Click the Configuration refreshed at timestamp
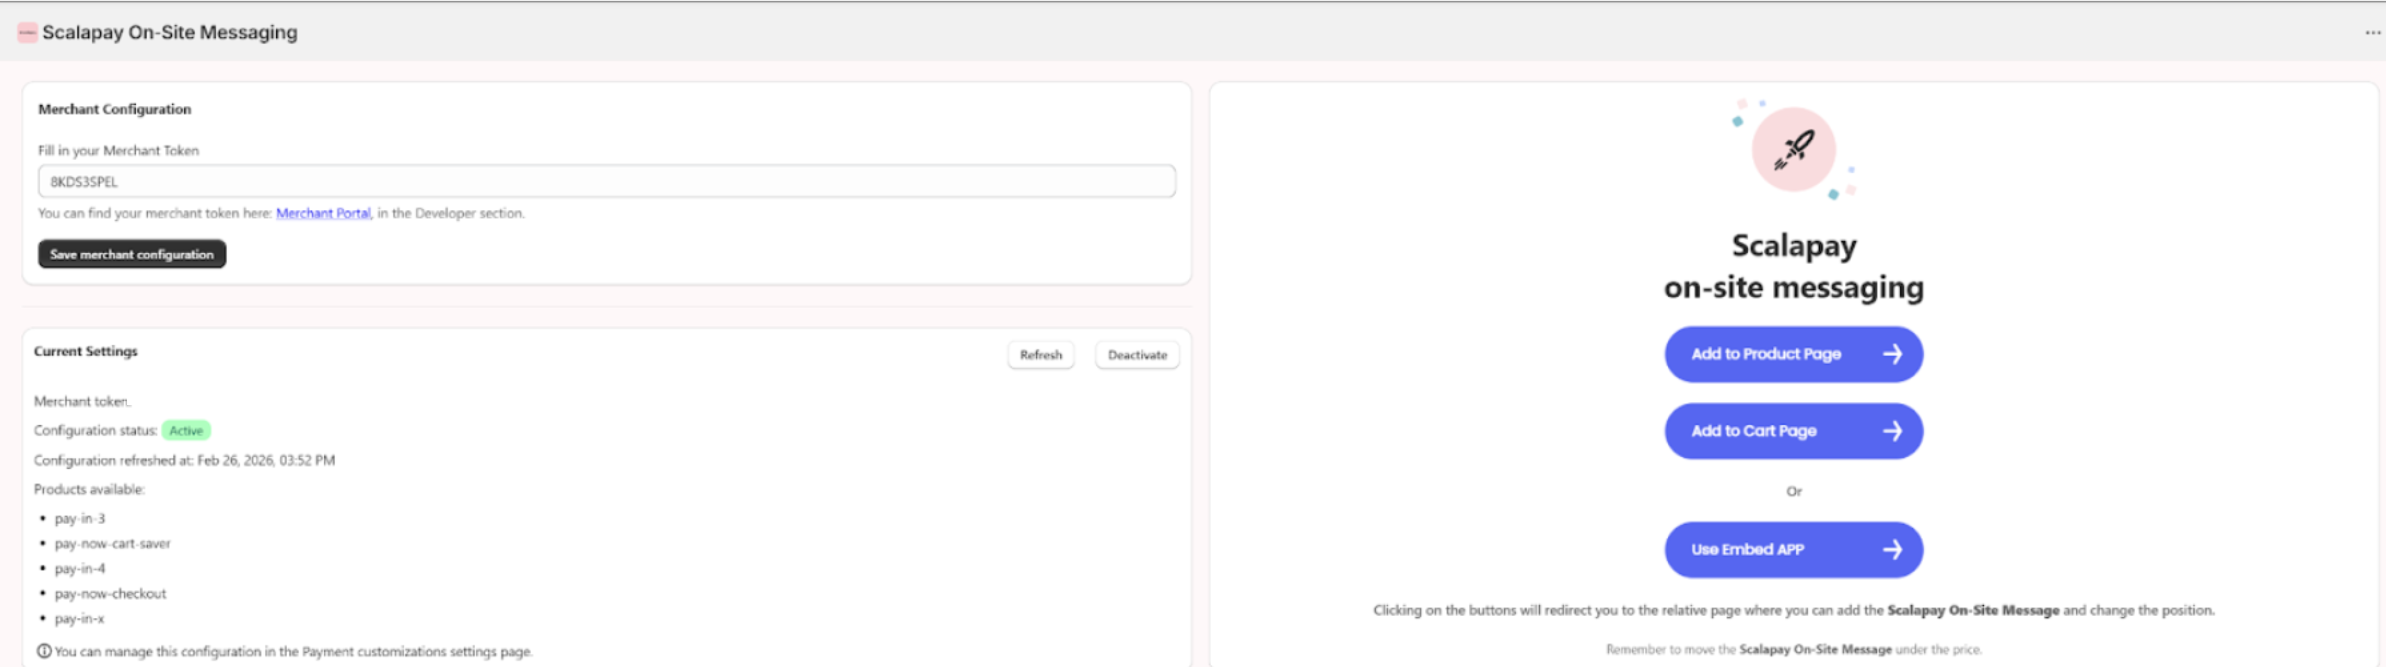This screenshot has height=667, width=2386. click(185, 460)
